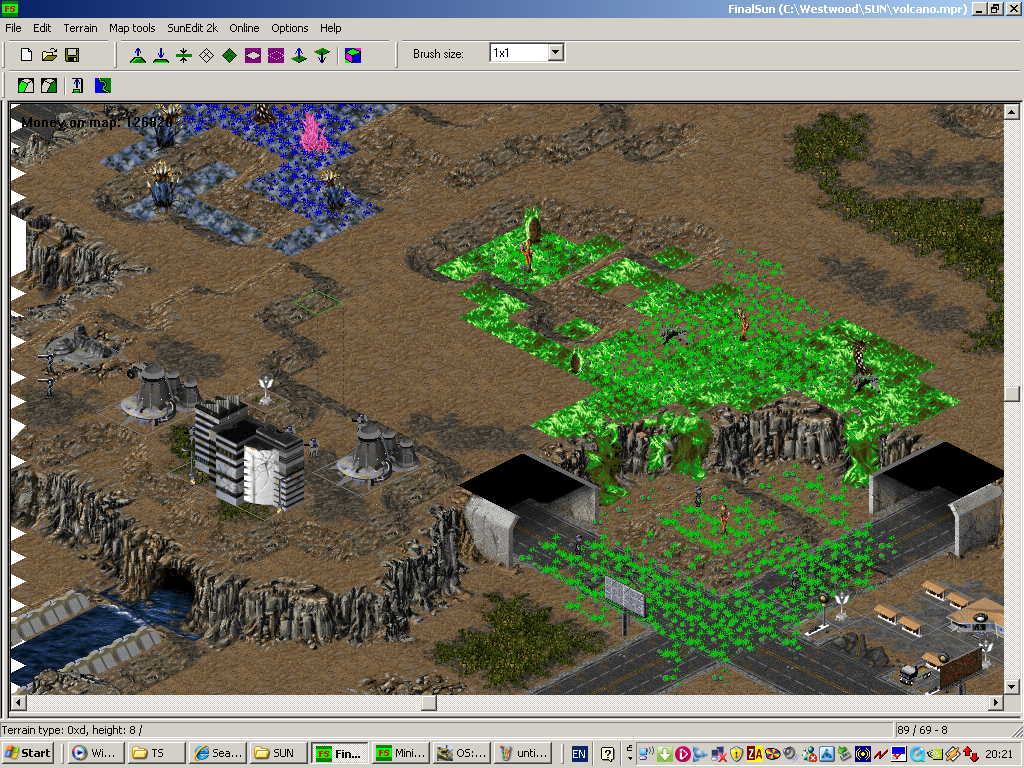Click the status bar coordinates 89 / 69 - 8
The height and width of the screenshot is (768, 1024).
922,730
